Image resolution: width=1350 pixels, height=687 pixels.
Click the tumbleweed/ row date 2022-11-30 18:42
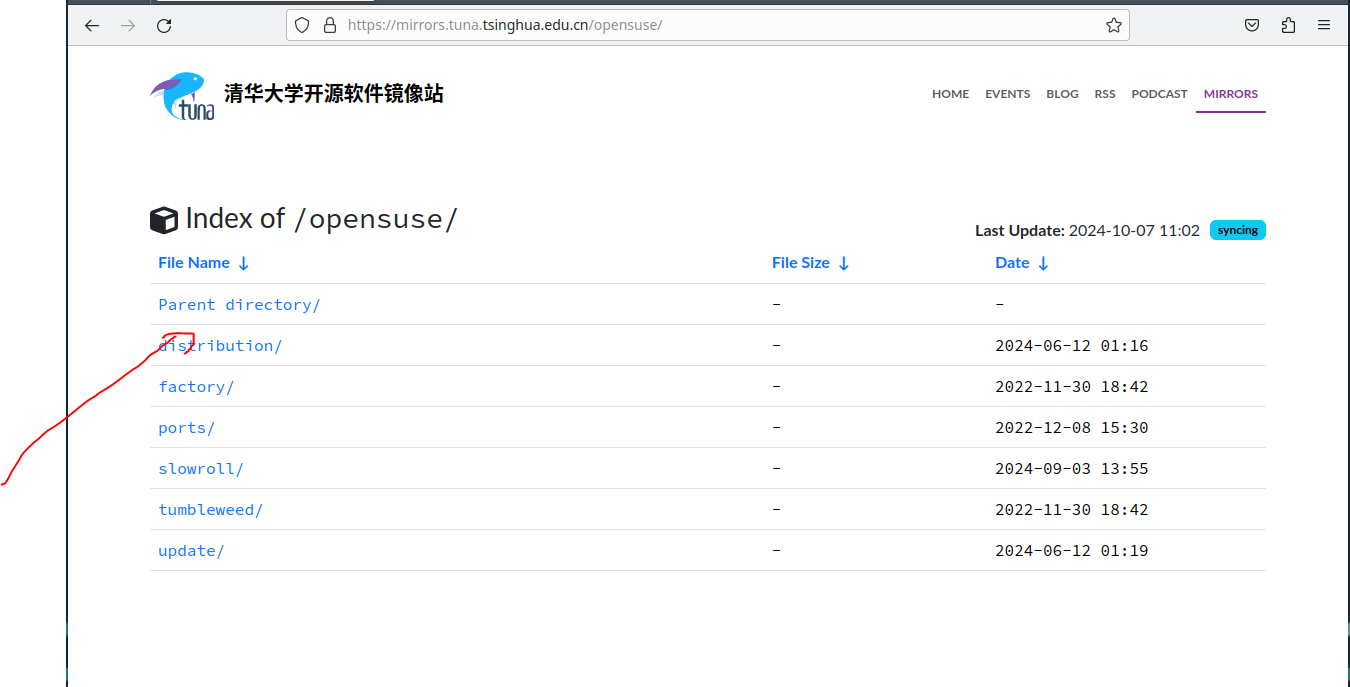1072,510
